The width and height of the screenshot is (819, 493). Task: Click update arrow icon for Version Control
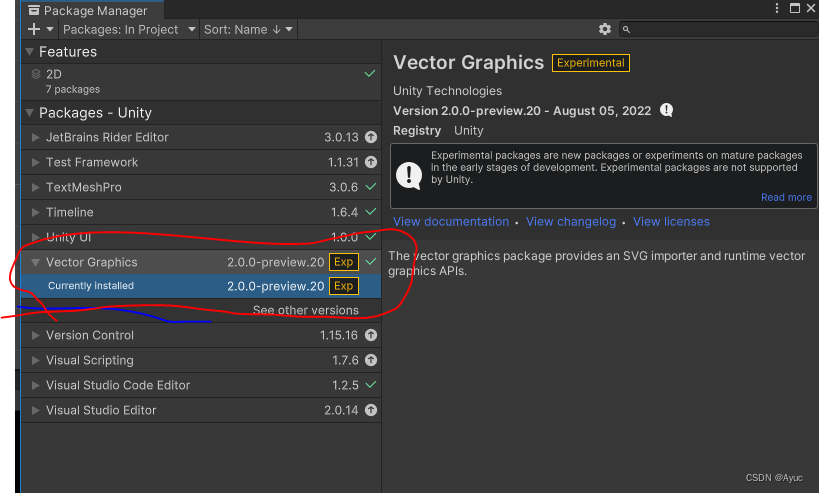tap(371, 335)
